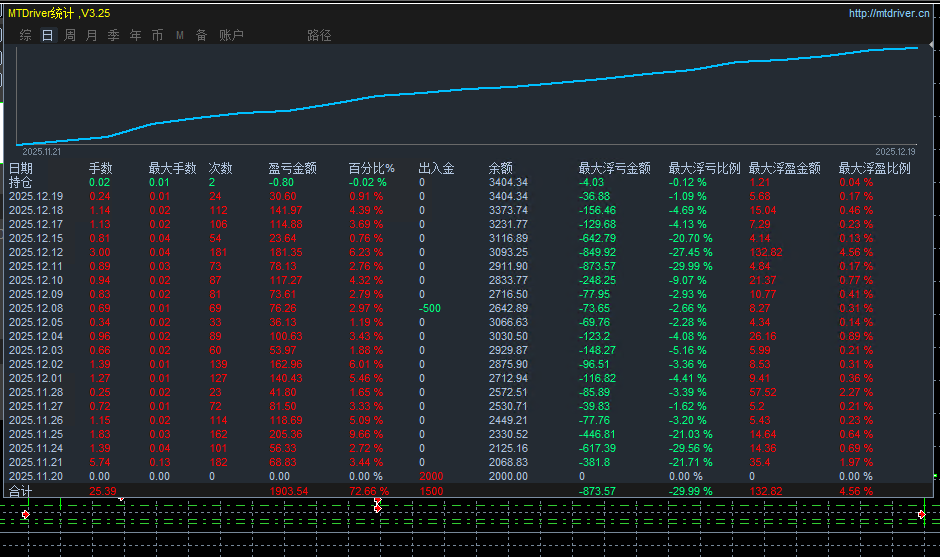Switch to the 综 summary tab
The image size is (940, 557).
26,35
